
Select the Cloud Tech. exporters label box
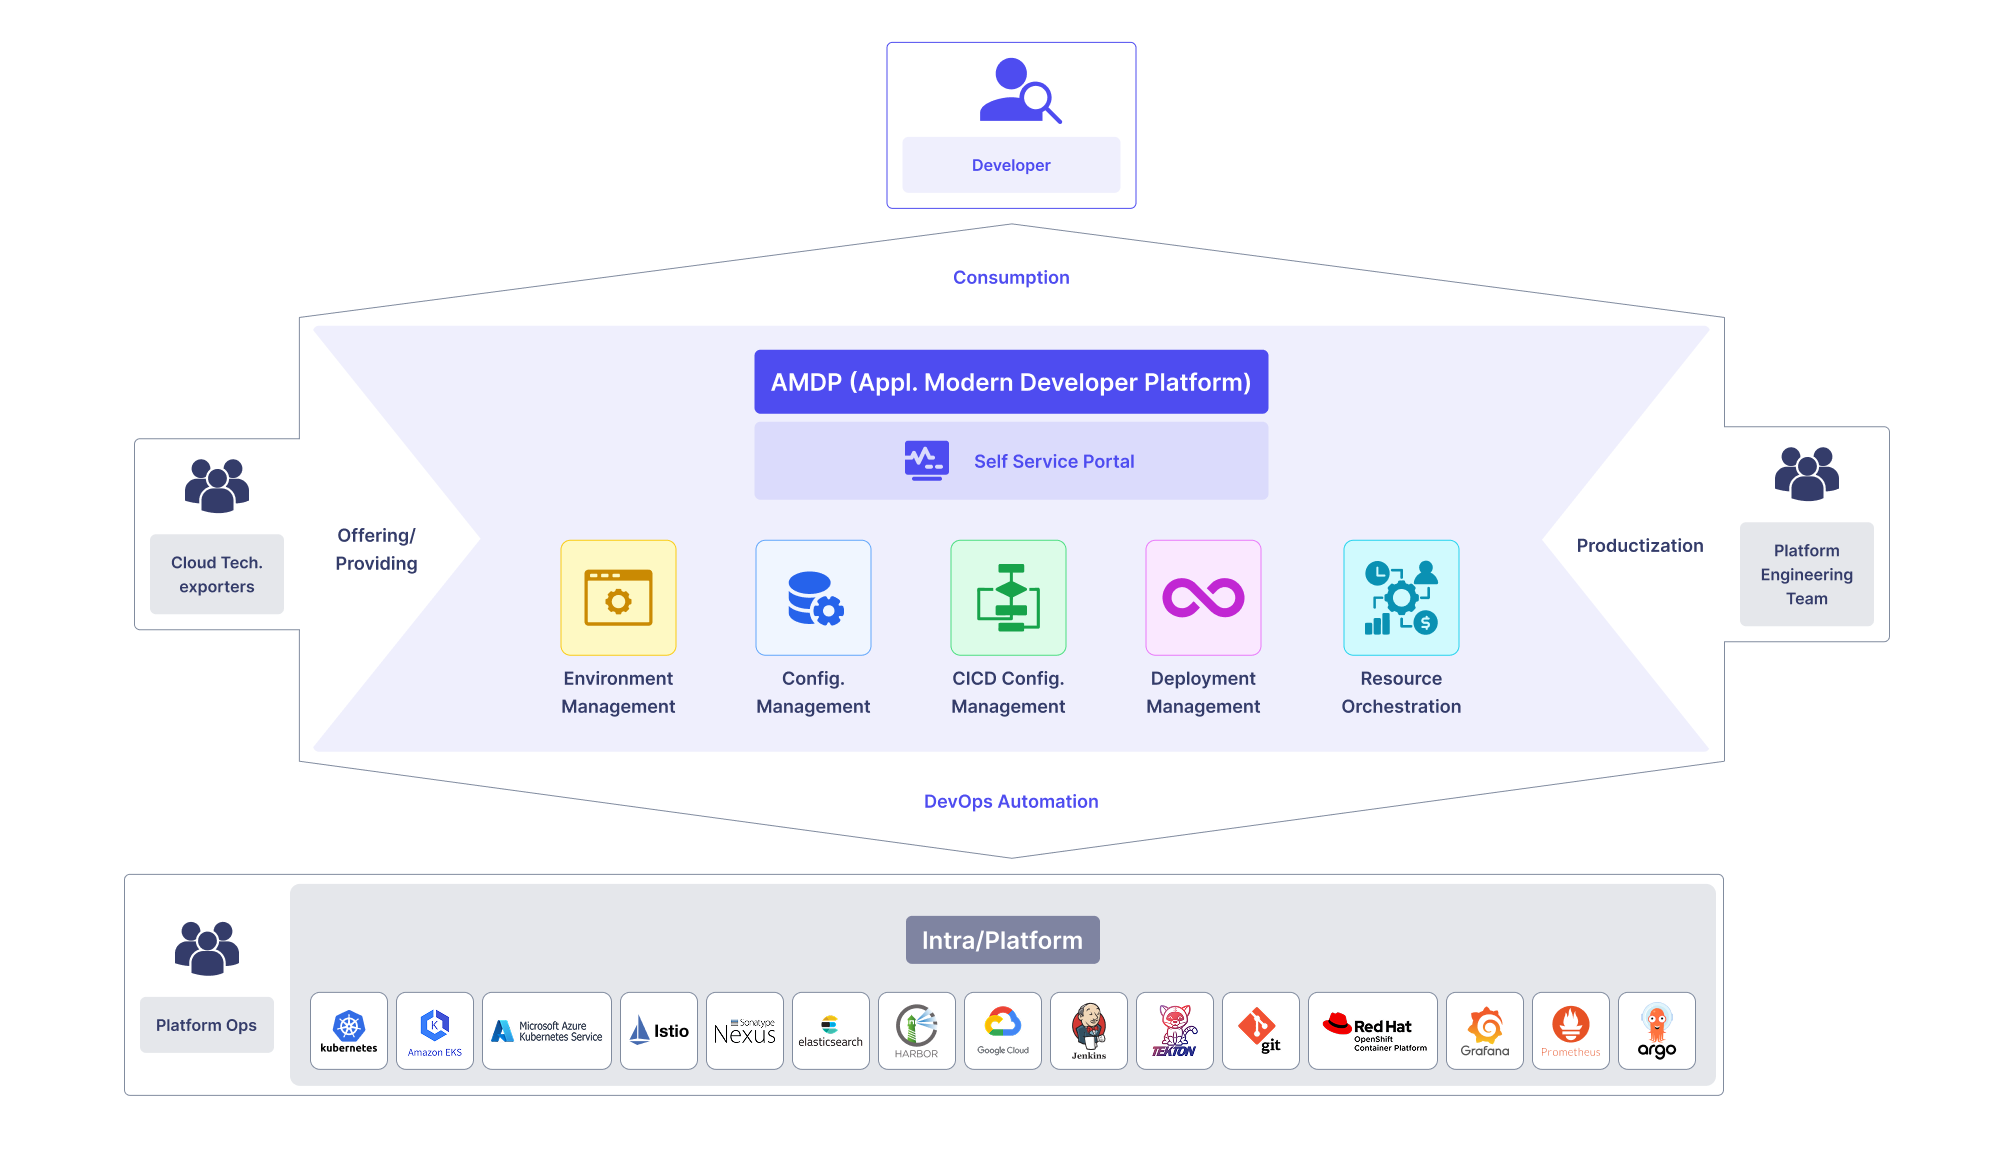tap(217, 574)
